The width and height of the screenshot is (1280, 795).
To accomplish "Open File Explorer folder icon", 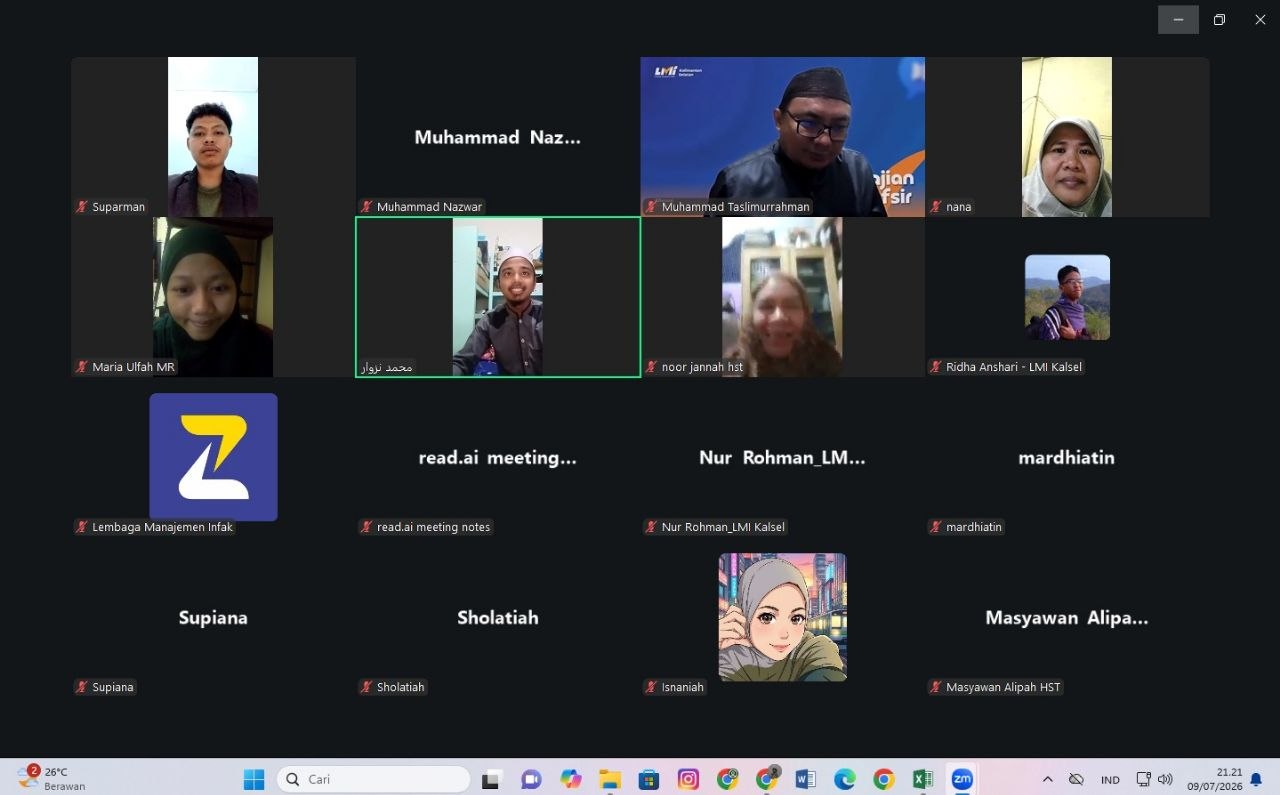I will coord(610,779).
